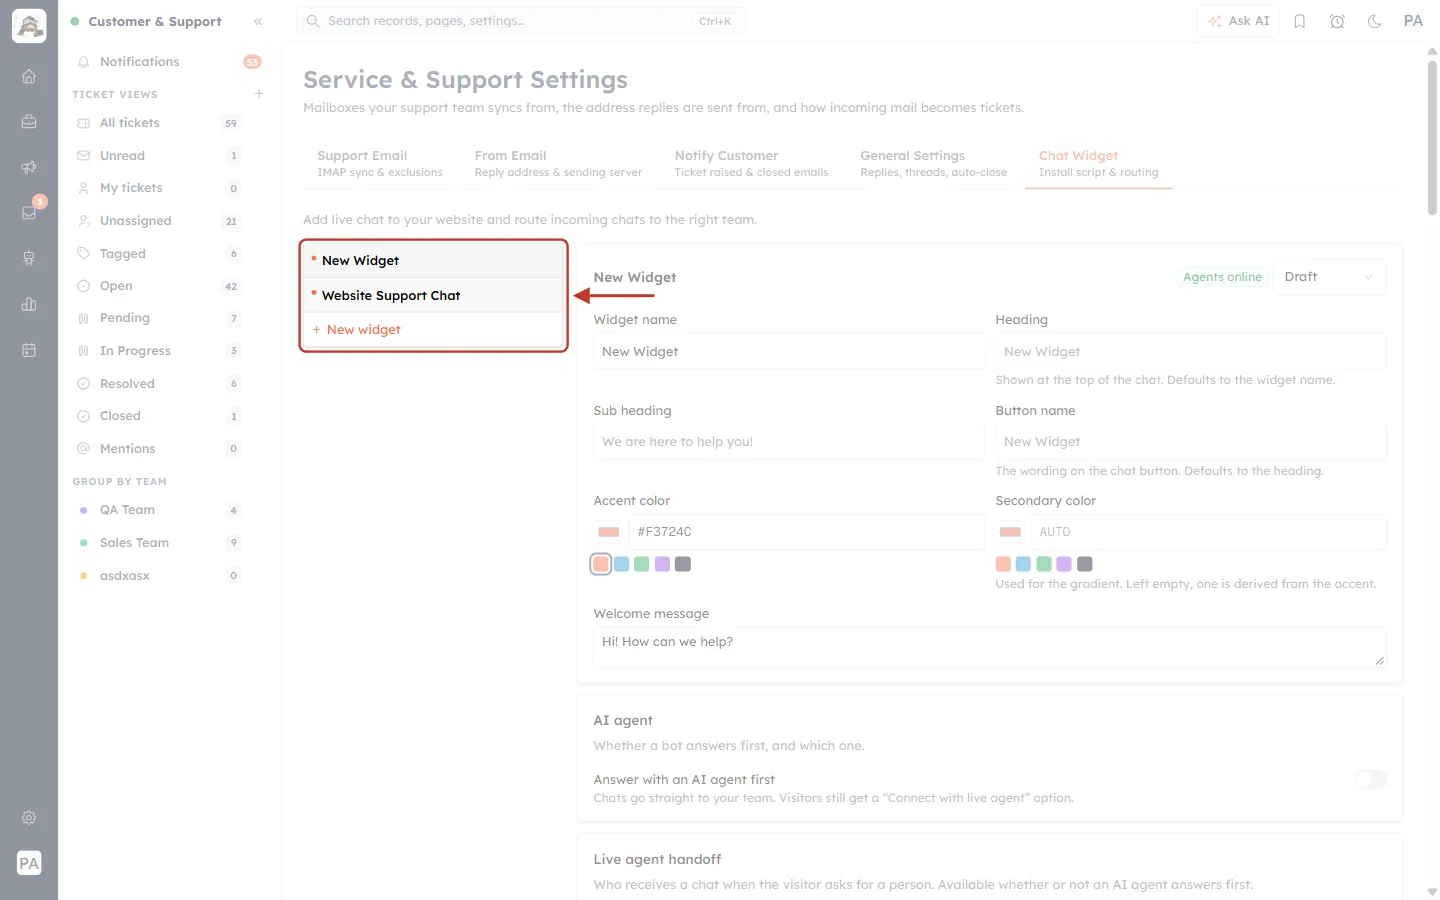This screenshot has width=1440, height=900.
Task: Pick the purple secondary color swatch
Action: (1064, 564)
